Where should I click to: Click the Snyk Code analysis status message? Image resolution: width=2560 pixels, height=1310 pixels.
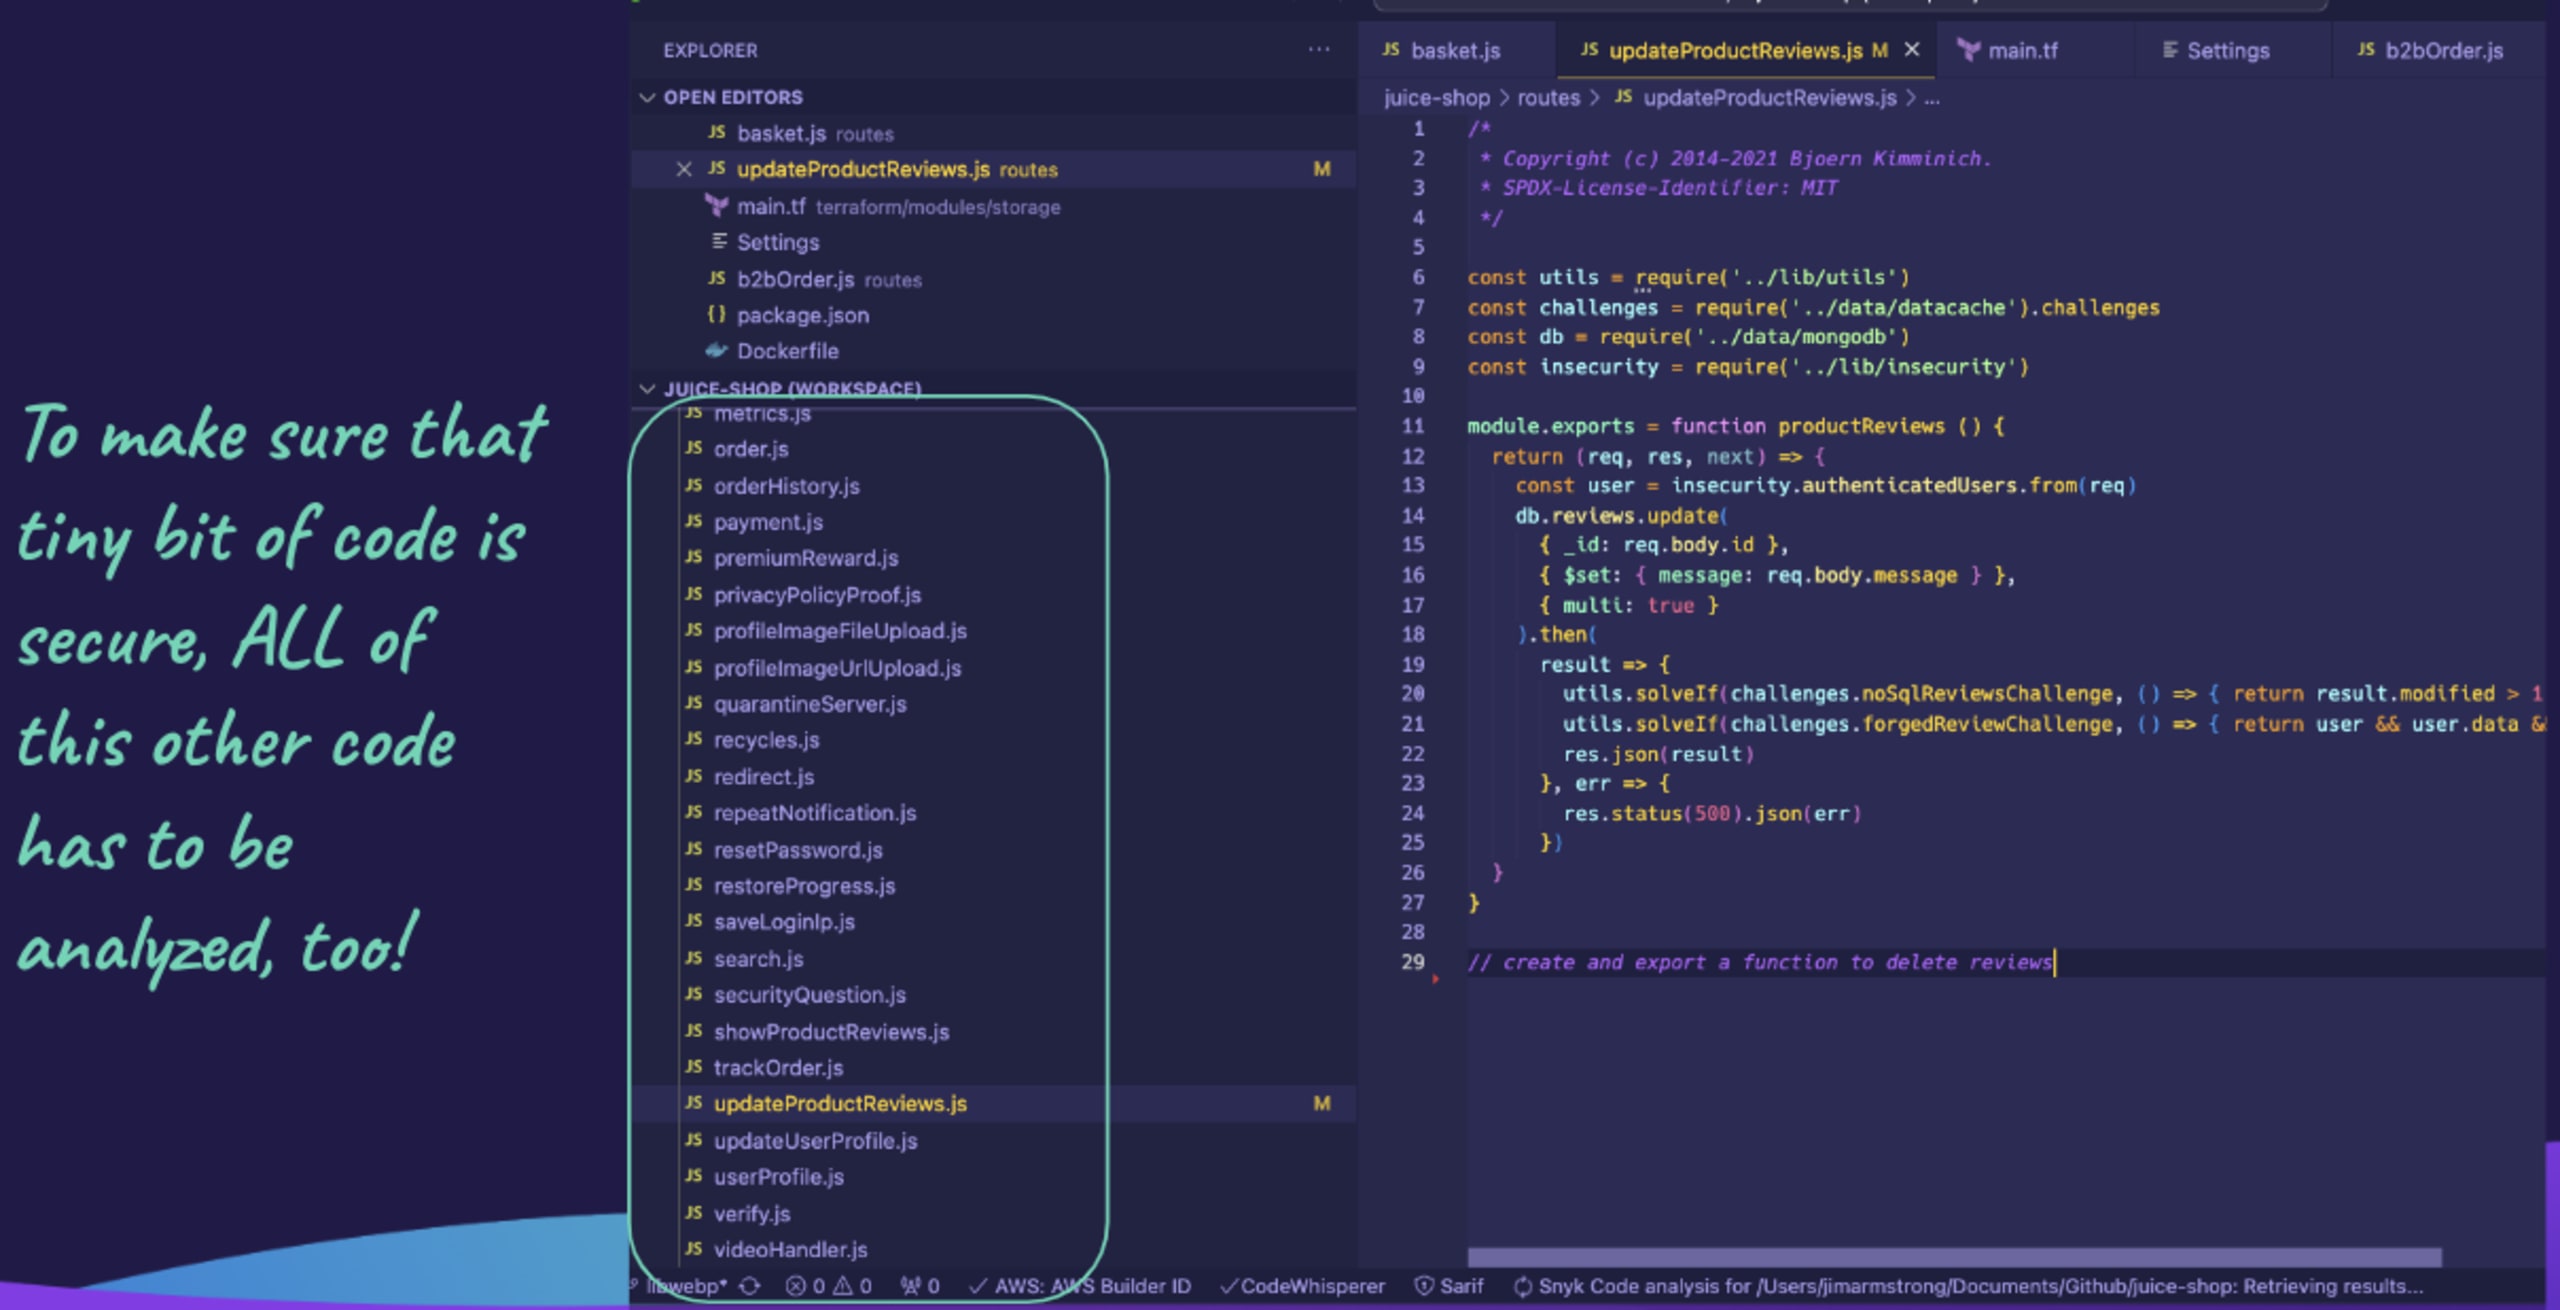pyautogui.click(x=1968, y=1286)
